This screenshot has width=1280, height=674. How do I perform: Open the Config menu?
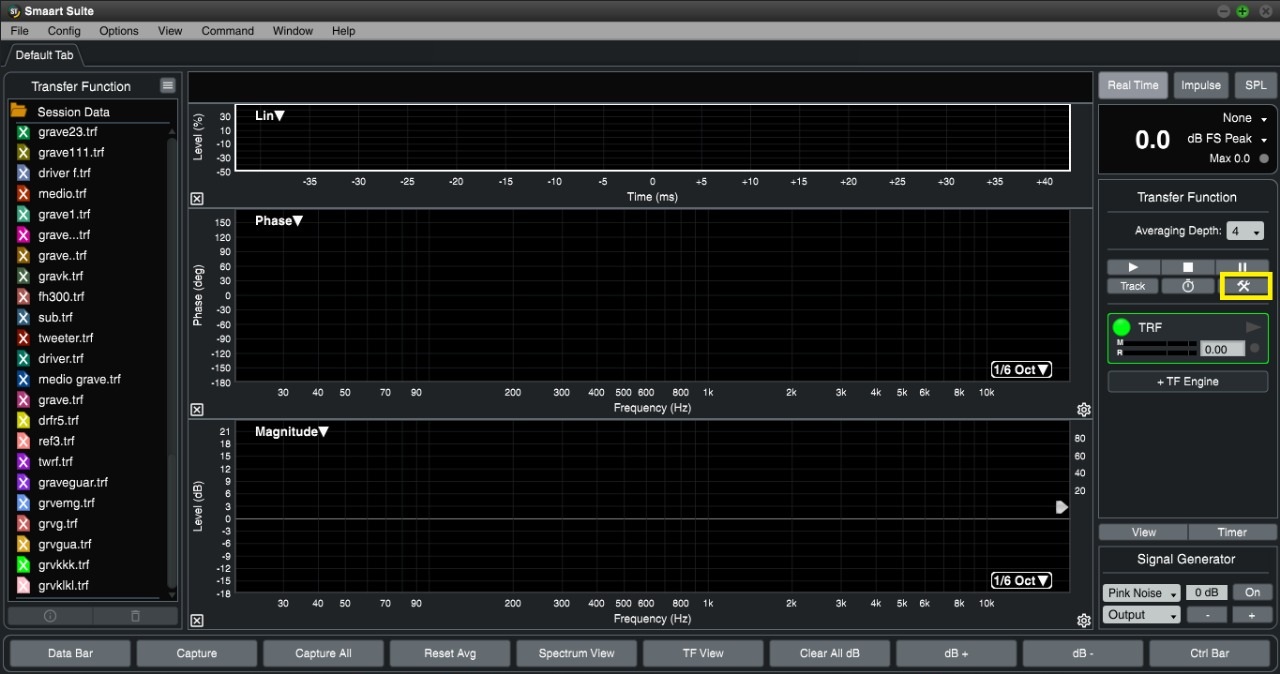point(64,31)
